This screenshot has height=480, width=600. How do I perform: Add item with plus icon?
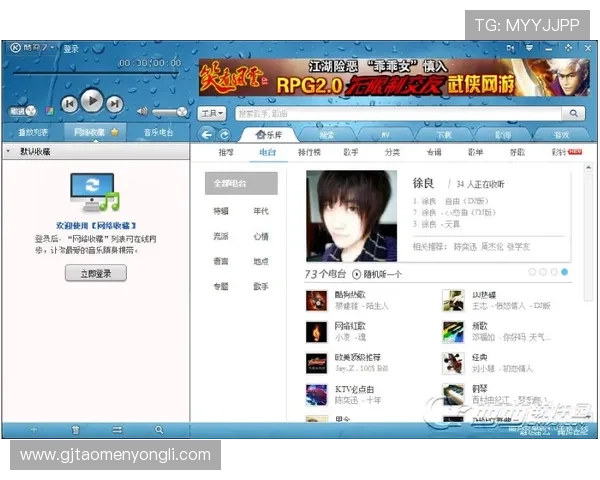[x=34, y=430]
